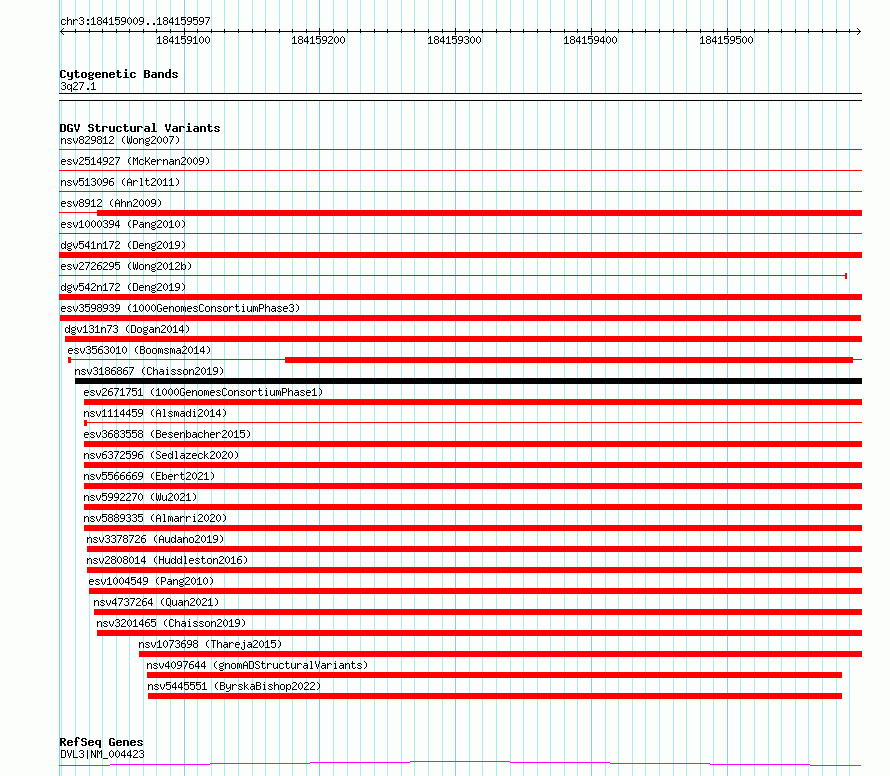Image resolution: width=890 pixels, height=776 pixels.
Task: Click ruler position 184159400
Action: pos(590,40)
